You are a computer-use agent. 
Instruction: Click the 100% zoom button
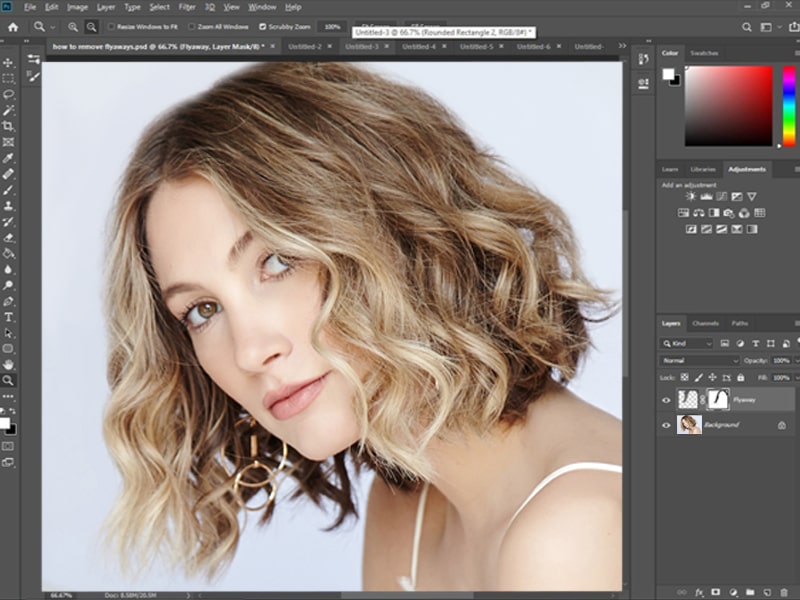coord(332,27)
